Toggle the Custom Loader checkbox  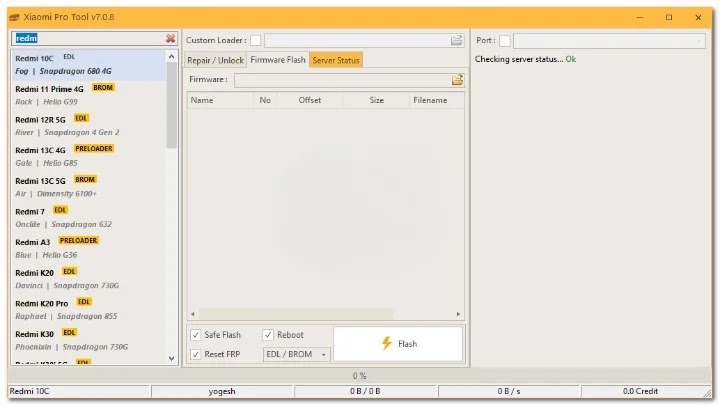(x=256, y=40)
